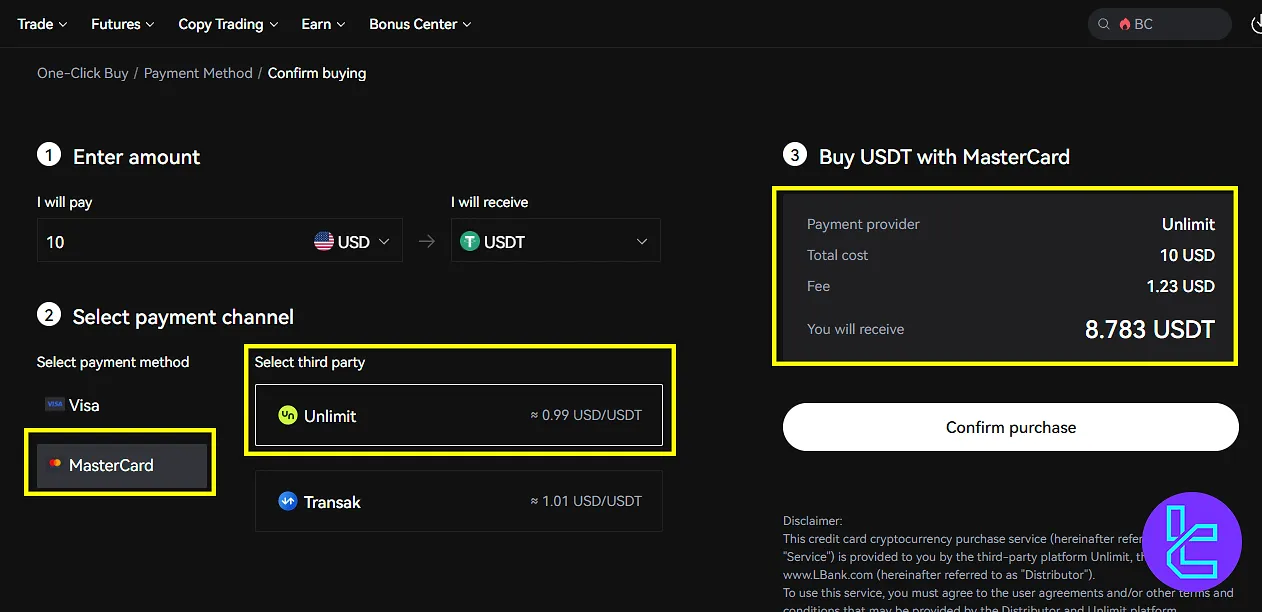Open the Bonus Center menu

(420, 24)
